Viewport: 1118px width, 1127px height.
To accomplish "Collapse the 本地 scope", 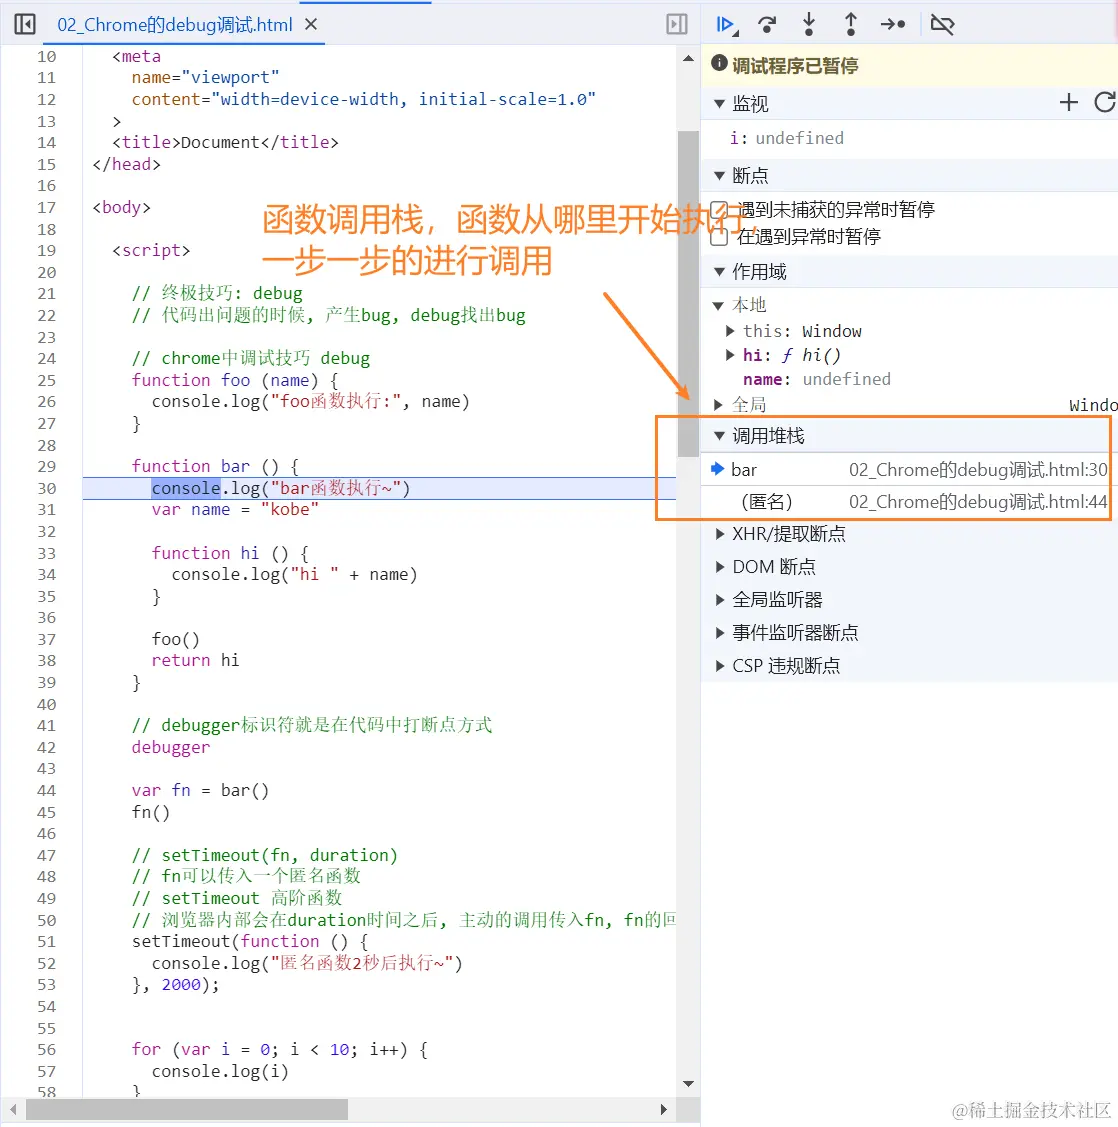I will click(x=718, y=305).
